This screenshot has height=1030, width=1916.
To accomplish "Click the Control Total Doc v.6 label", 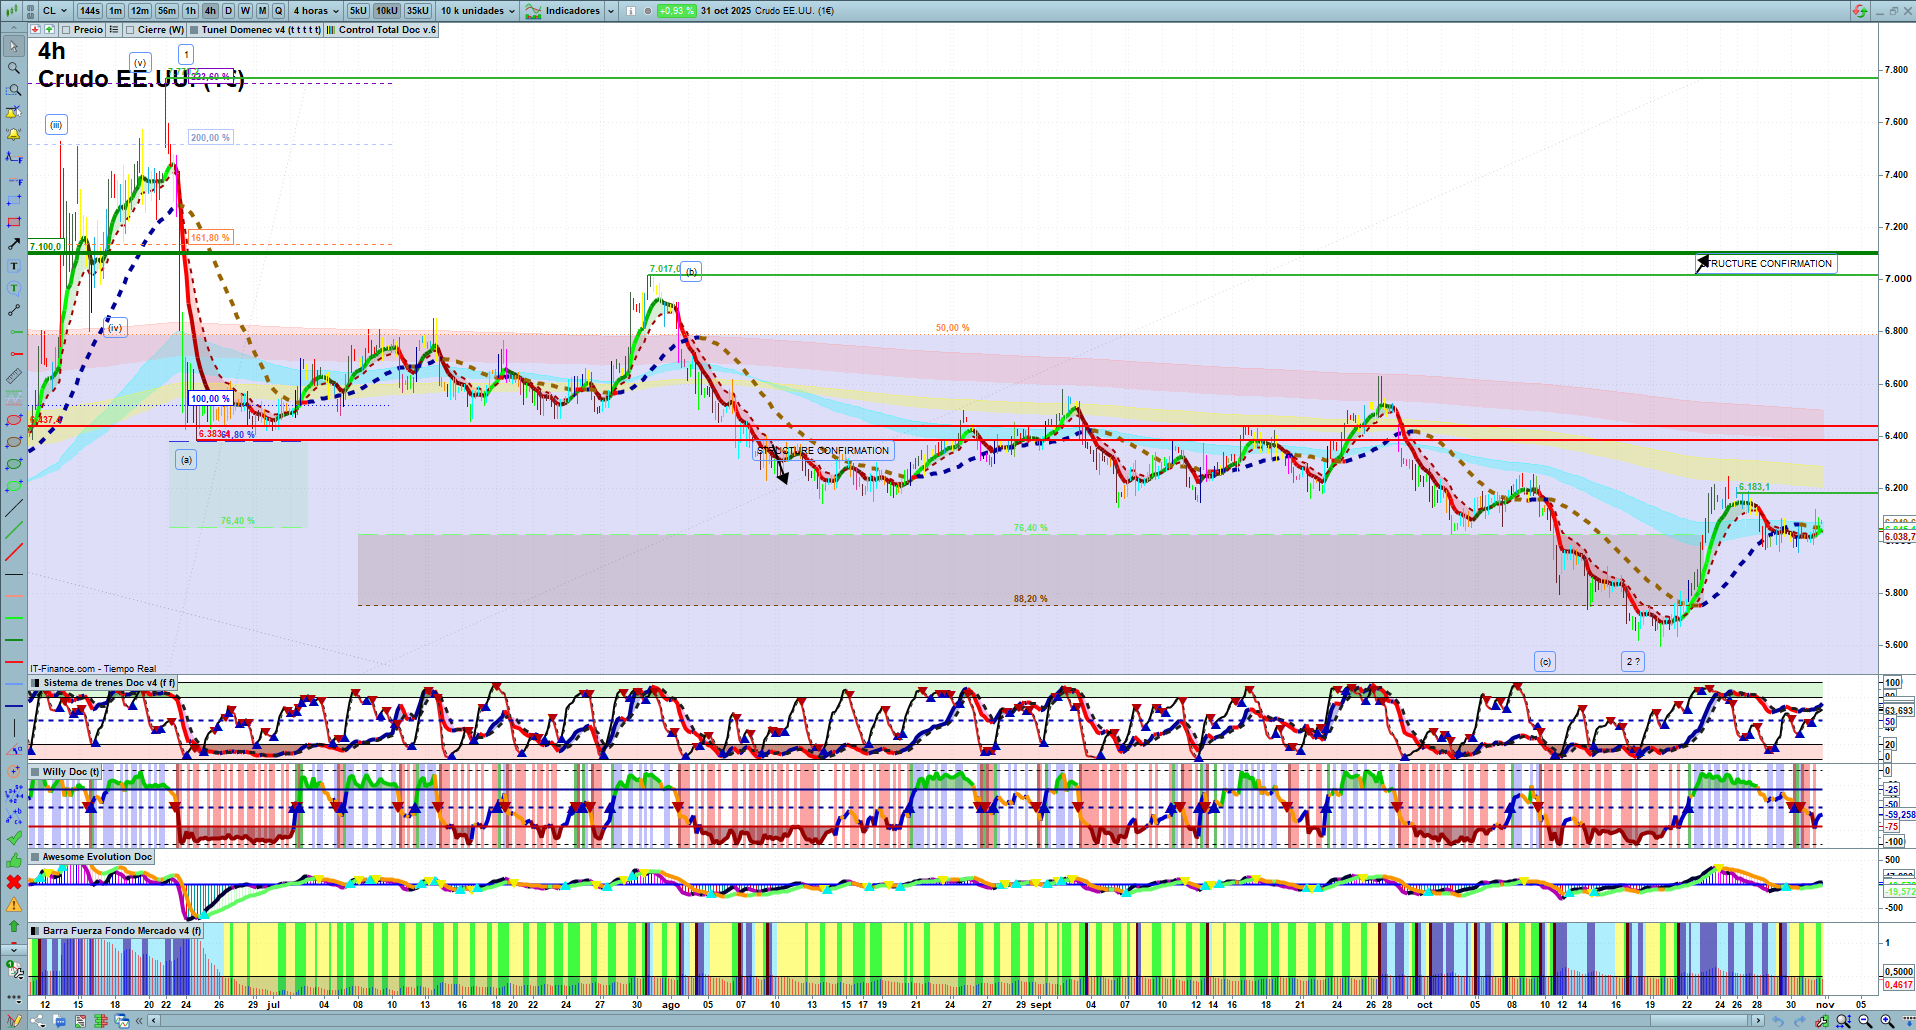I will [x=387, y=30].
